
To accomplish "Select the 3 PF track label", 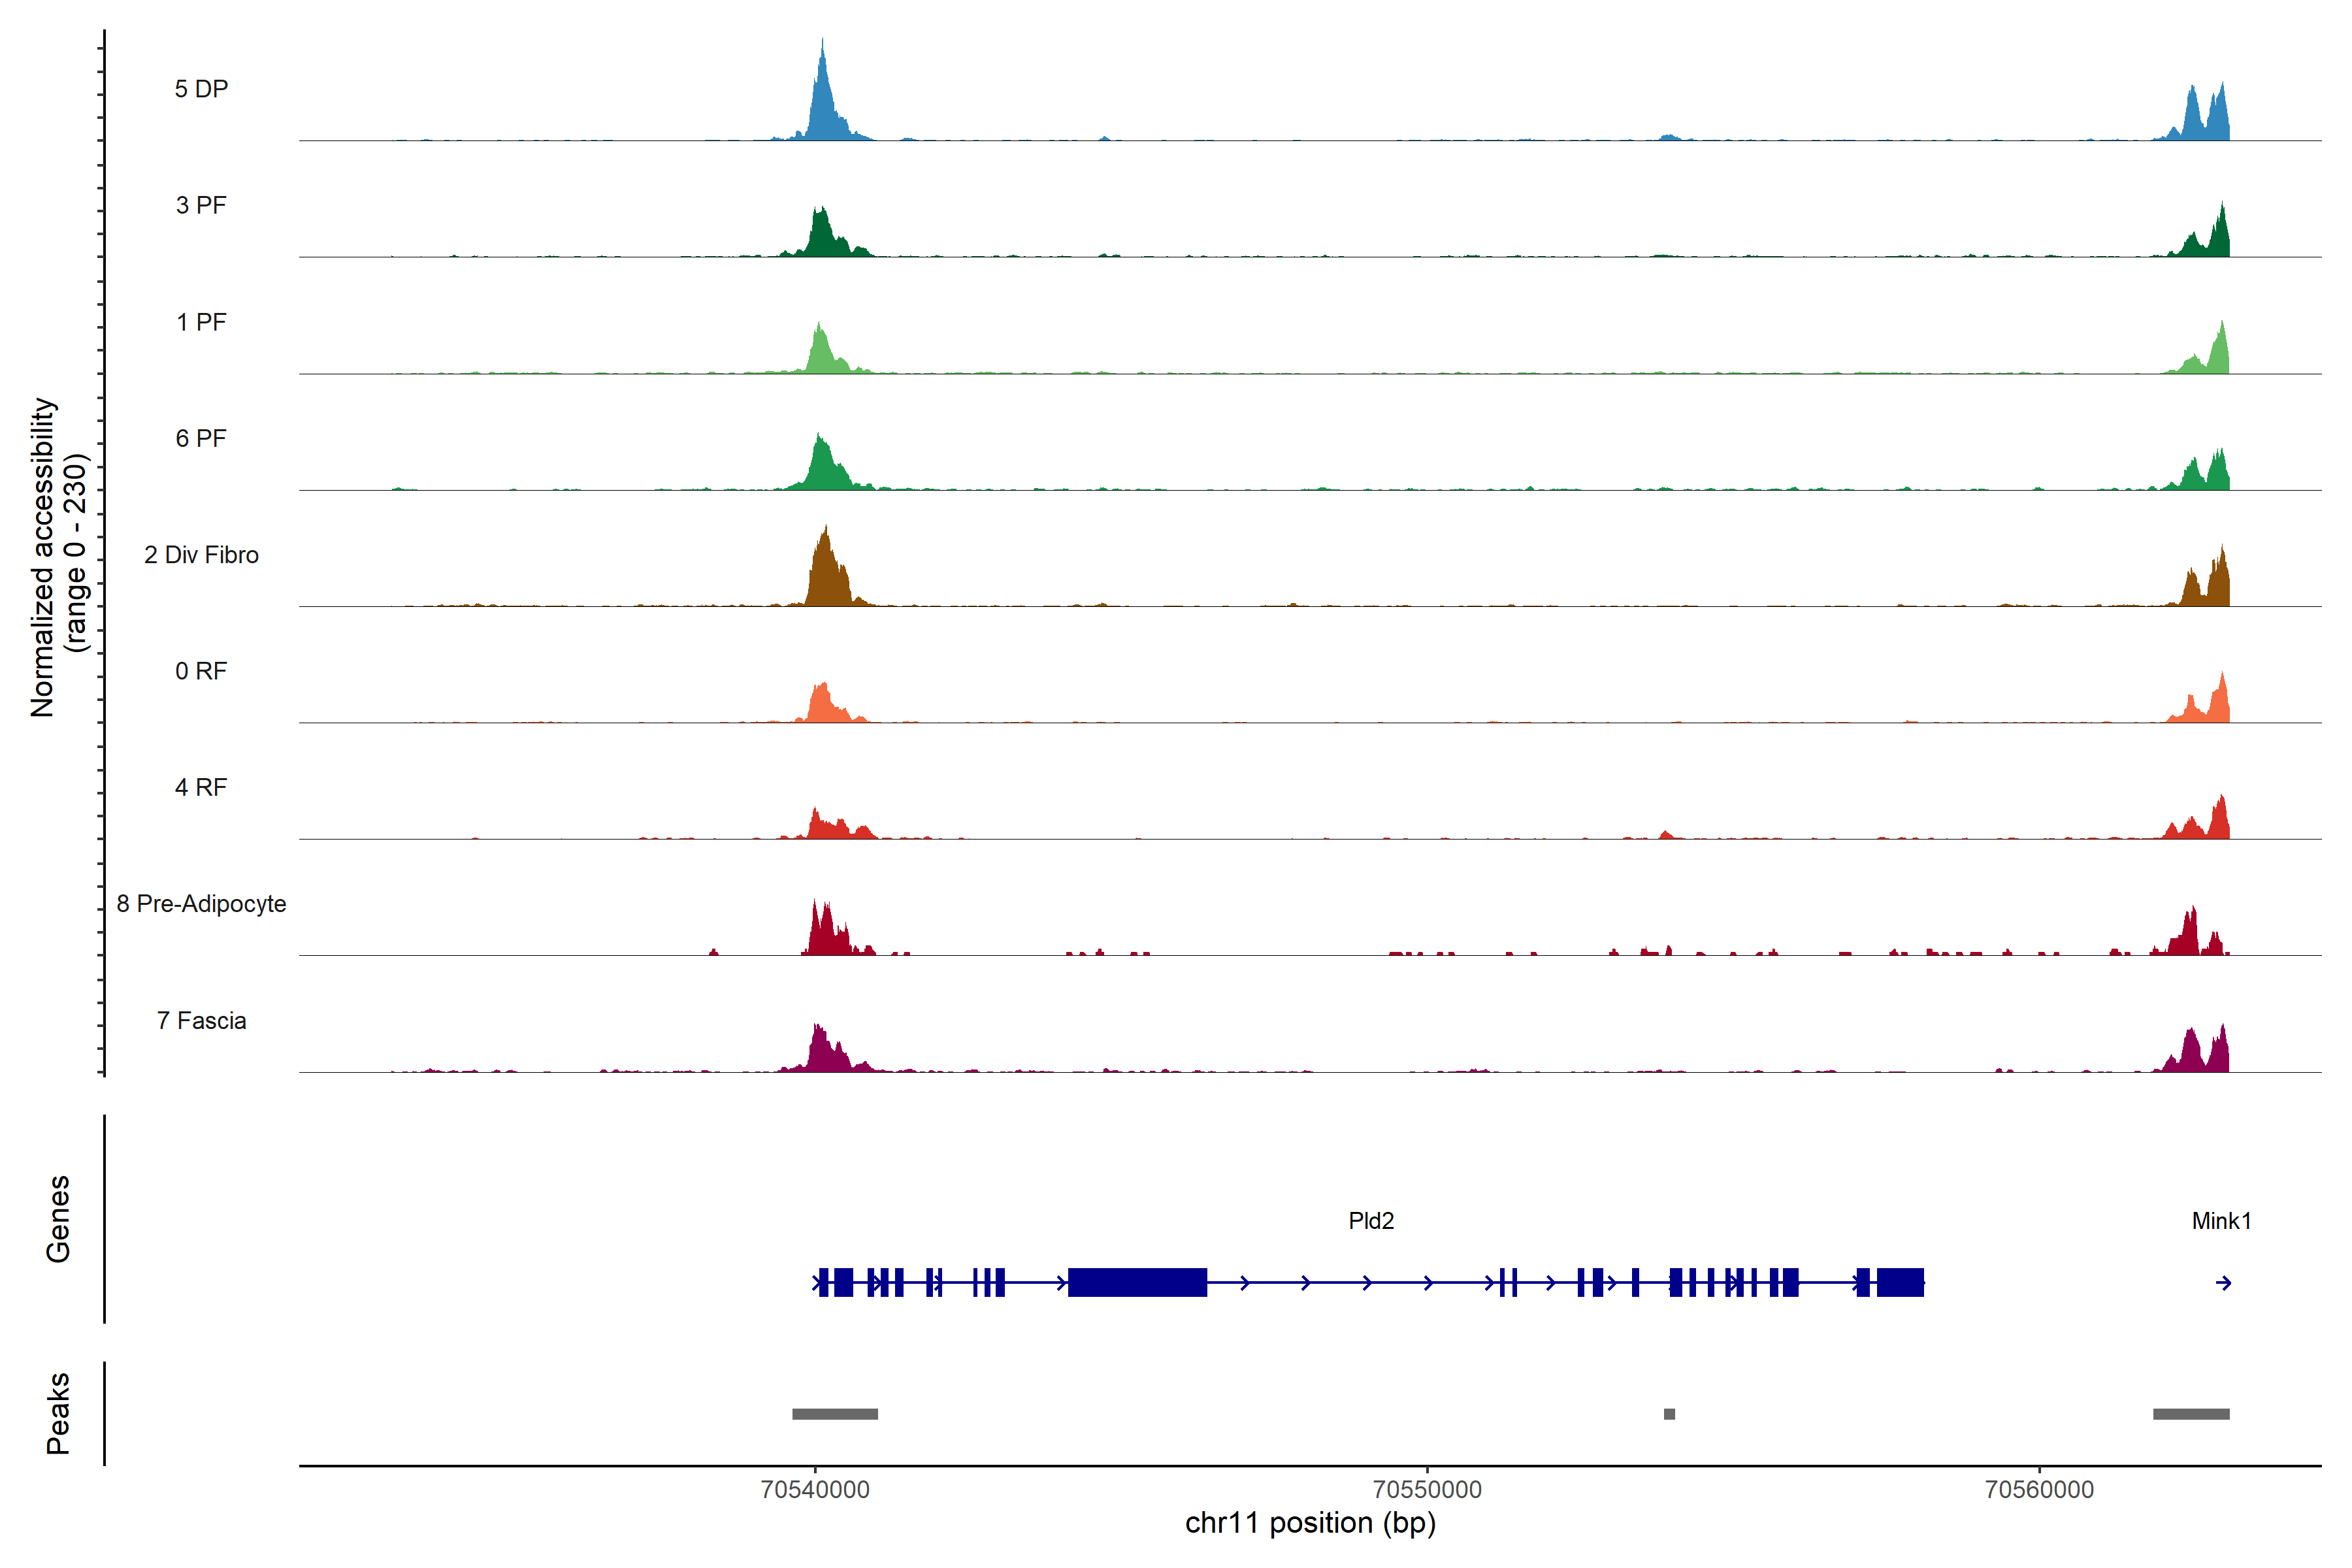I will pos(201,205).
